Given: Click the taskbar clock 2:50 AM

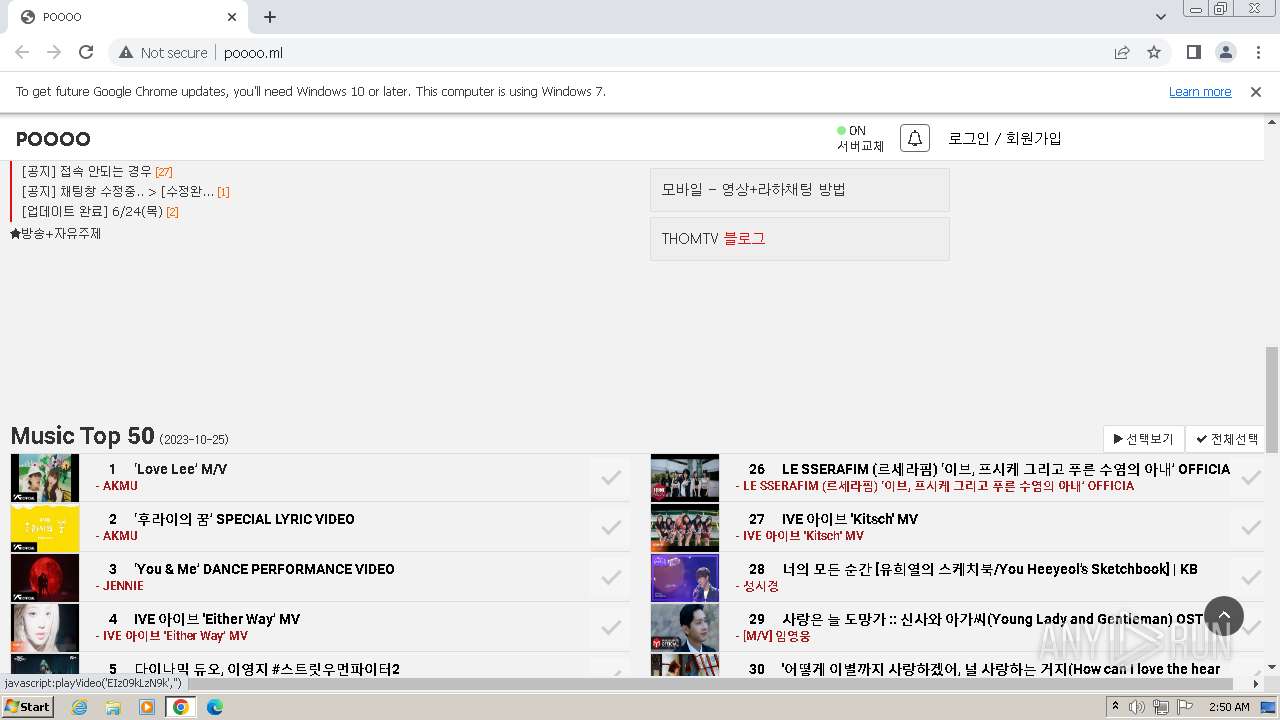Looking at the screenshot, I should [1229, 707].
